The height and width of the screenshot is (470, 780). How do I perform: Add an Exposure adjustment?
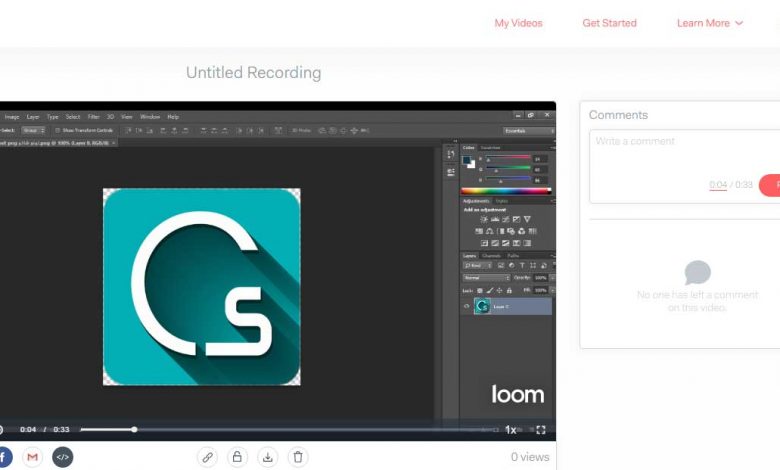click(516, 219)
